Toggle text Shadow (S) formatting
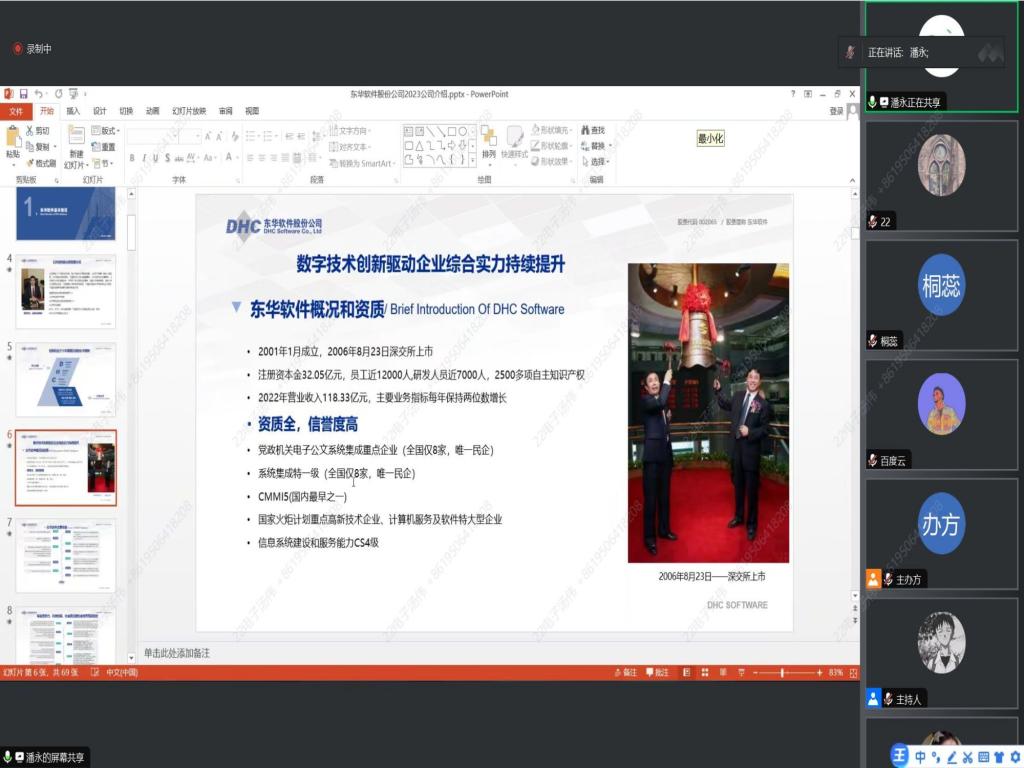 pos(167,158)
